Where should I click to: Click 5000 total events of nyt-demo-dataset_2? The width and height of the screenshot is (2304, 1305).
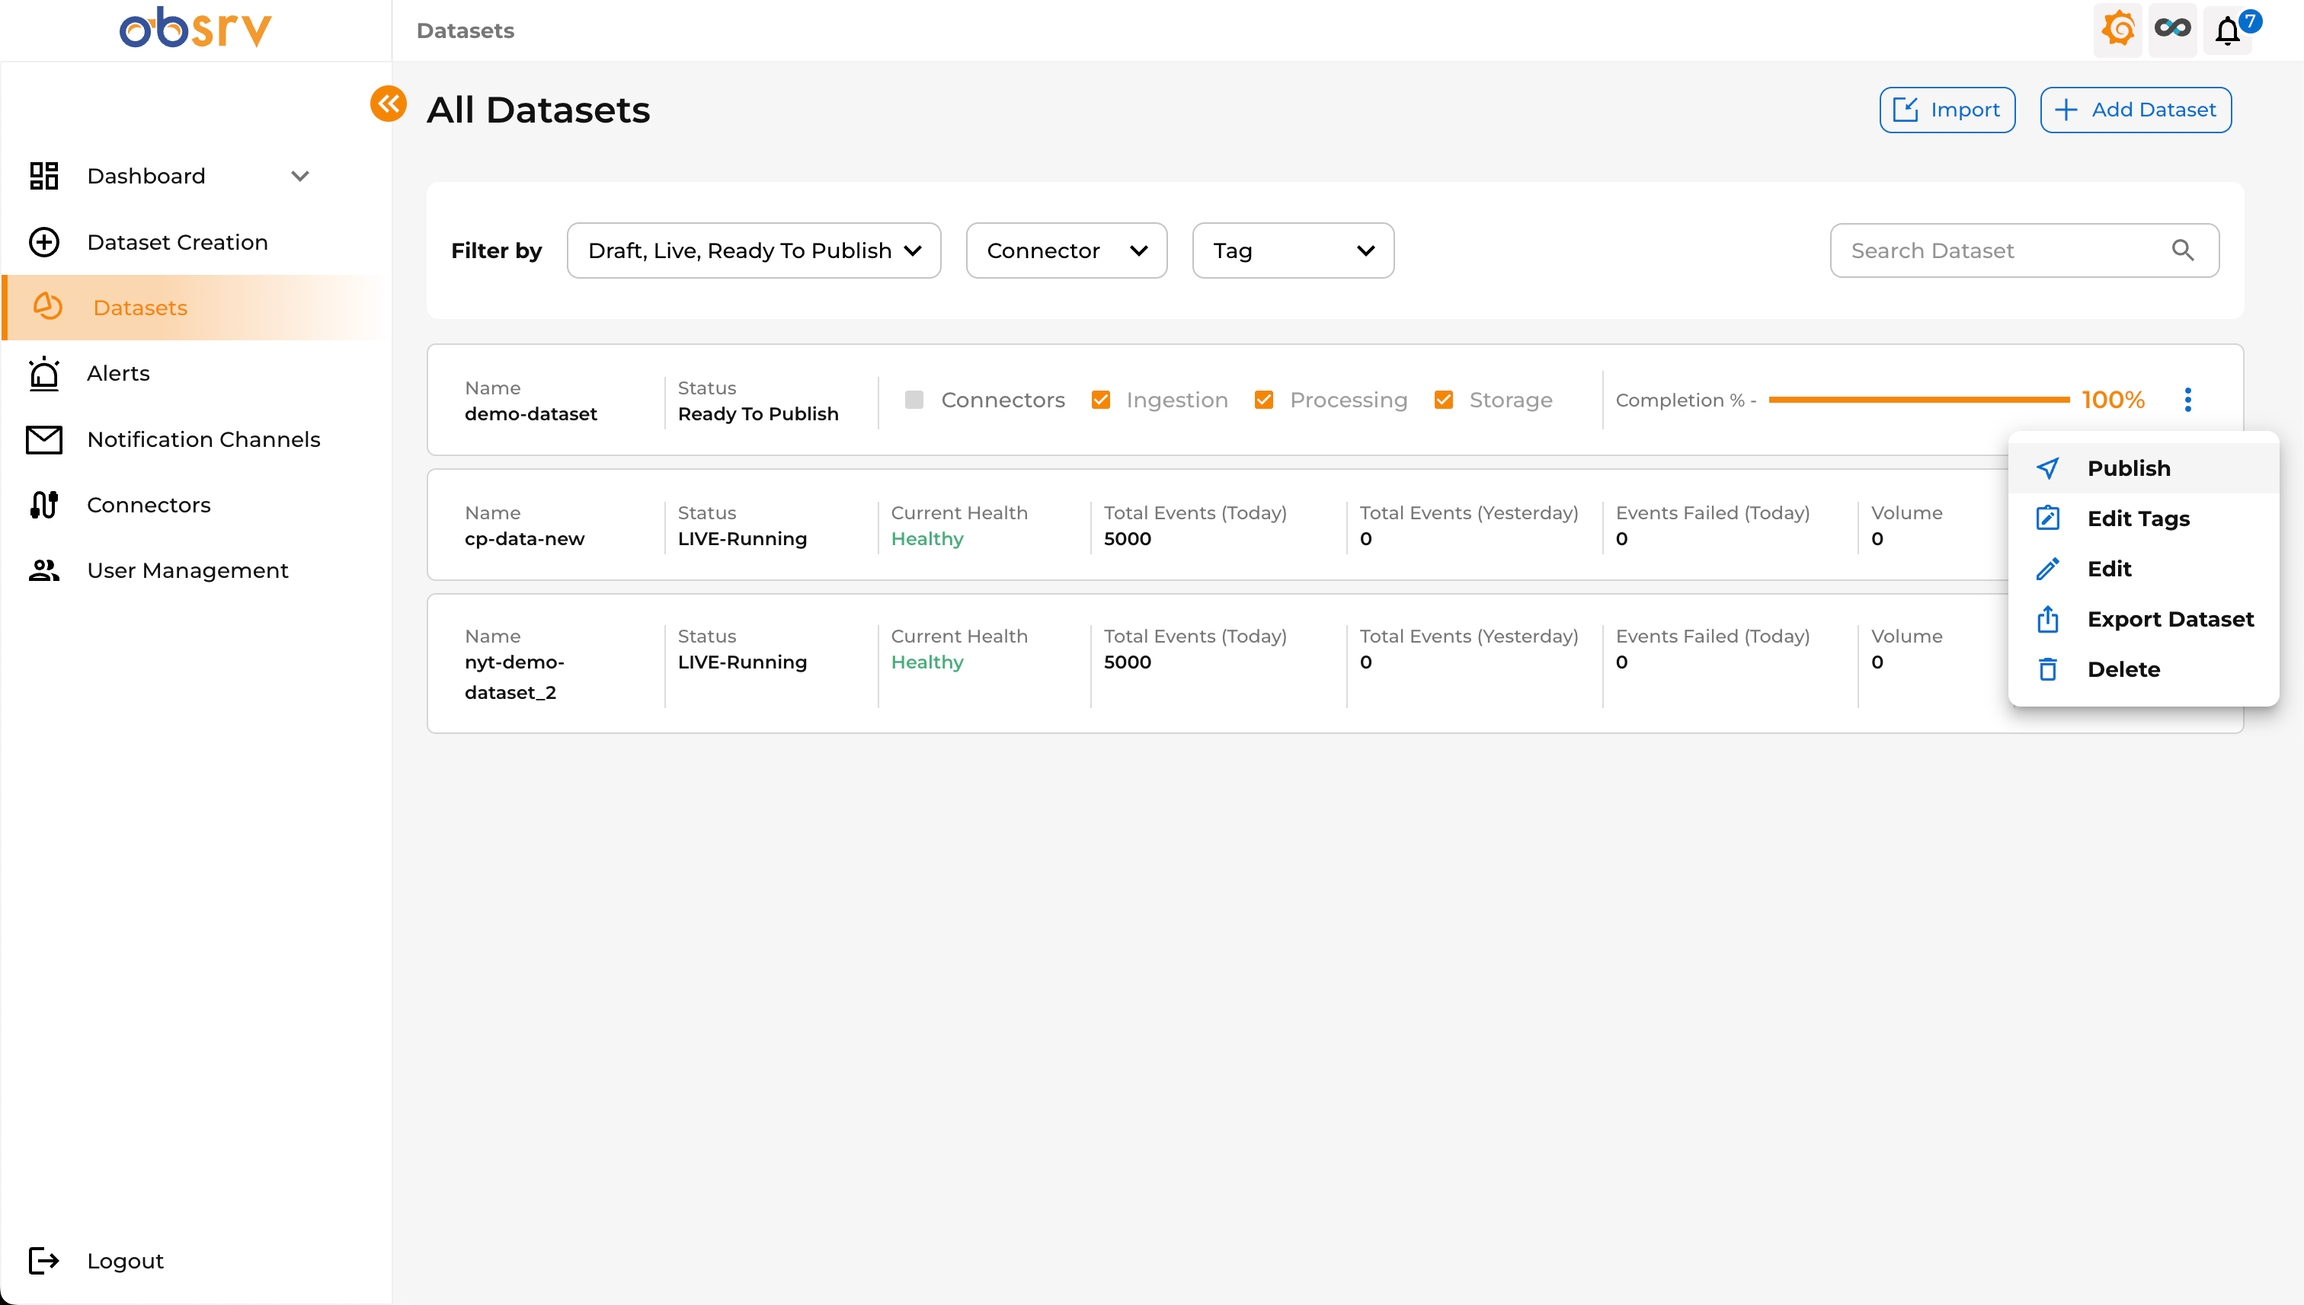coord(1127,662)
